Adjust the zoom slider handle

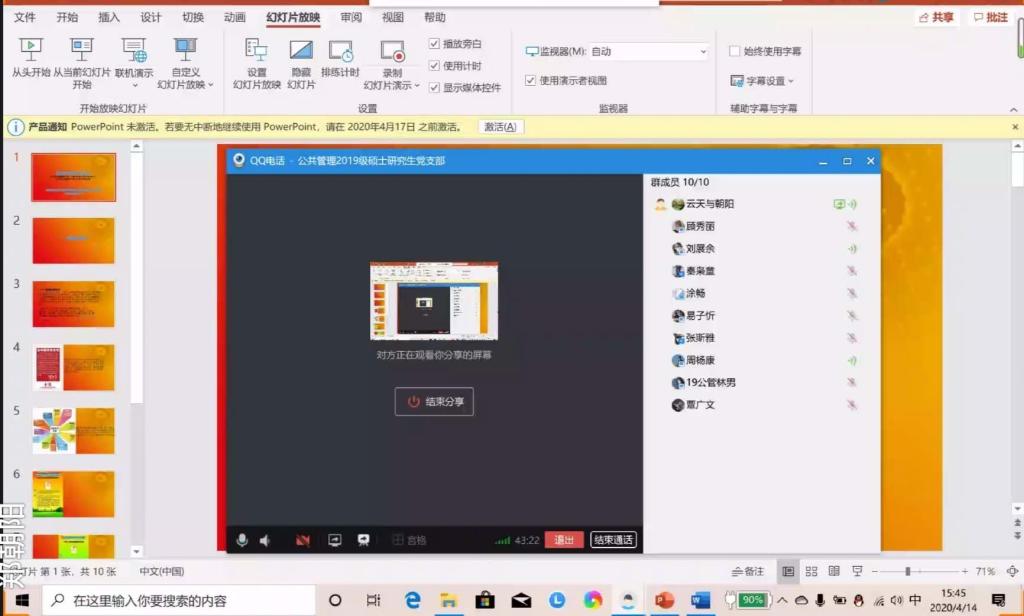point(907,572)
